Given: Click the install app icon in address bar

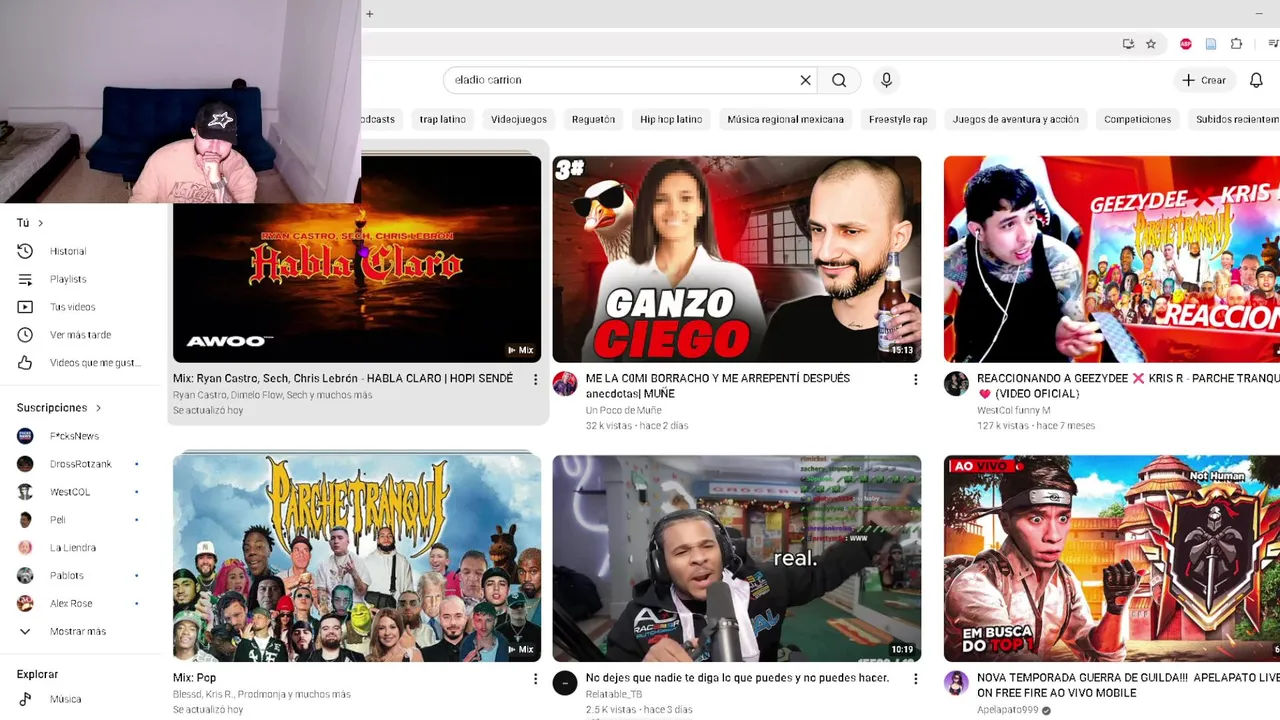Looking at the screenshot, I should tap(1128, 44).
